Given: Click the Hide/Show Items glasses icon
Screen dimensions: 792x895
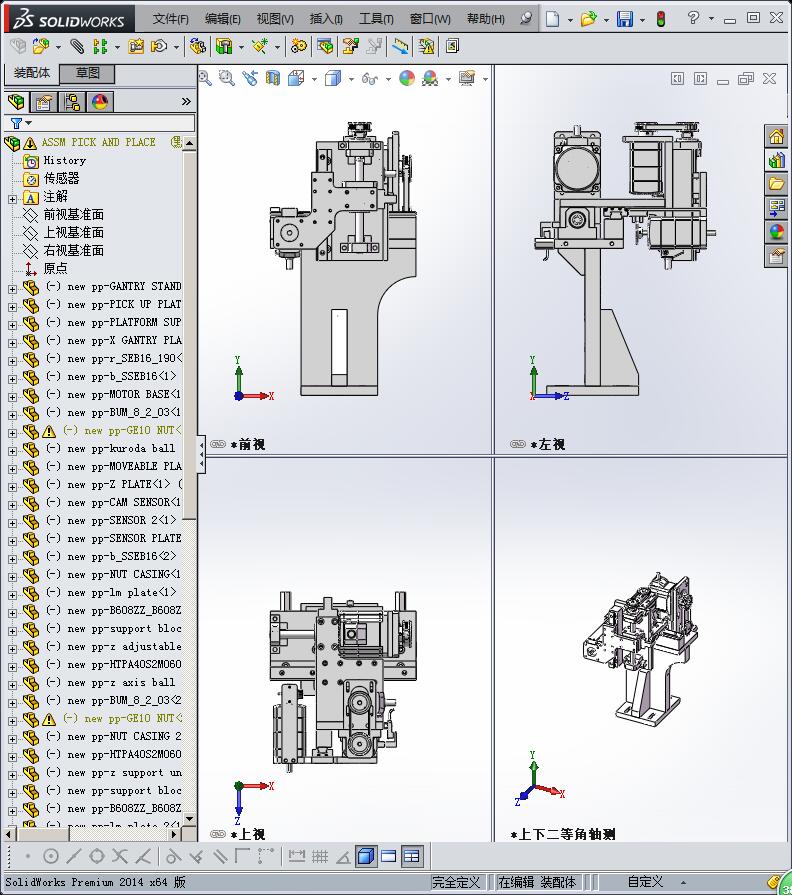Looking at the screenshot, I should pyautogui.click(x=370, y=78).
